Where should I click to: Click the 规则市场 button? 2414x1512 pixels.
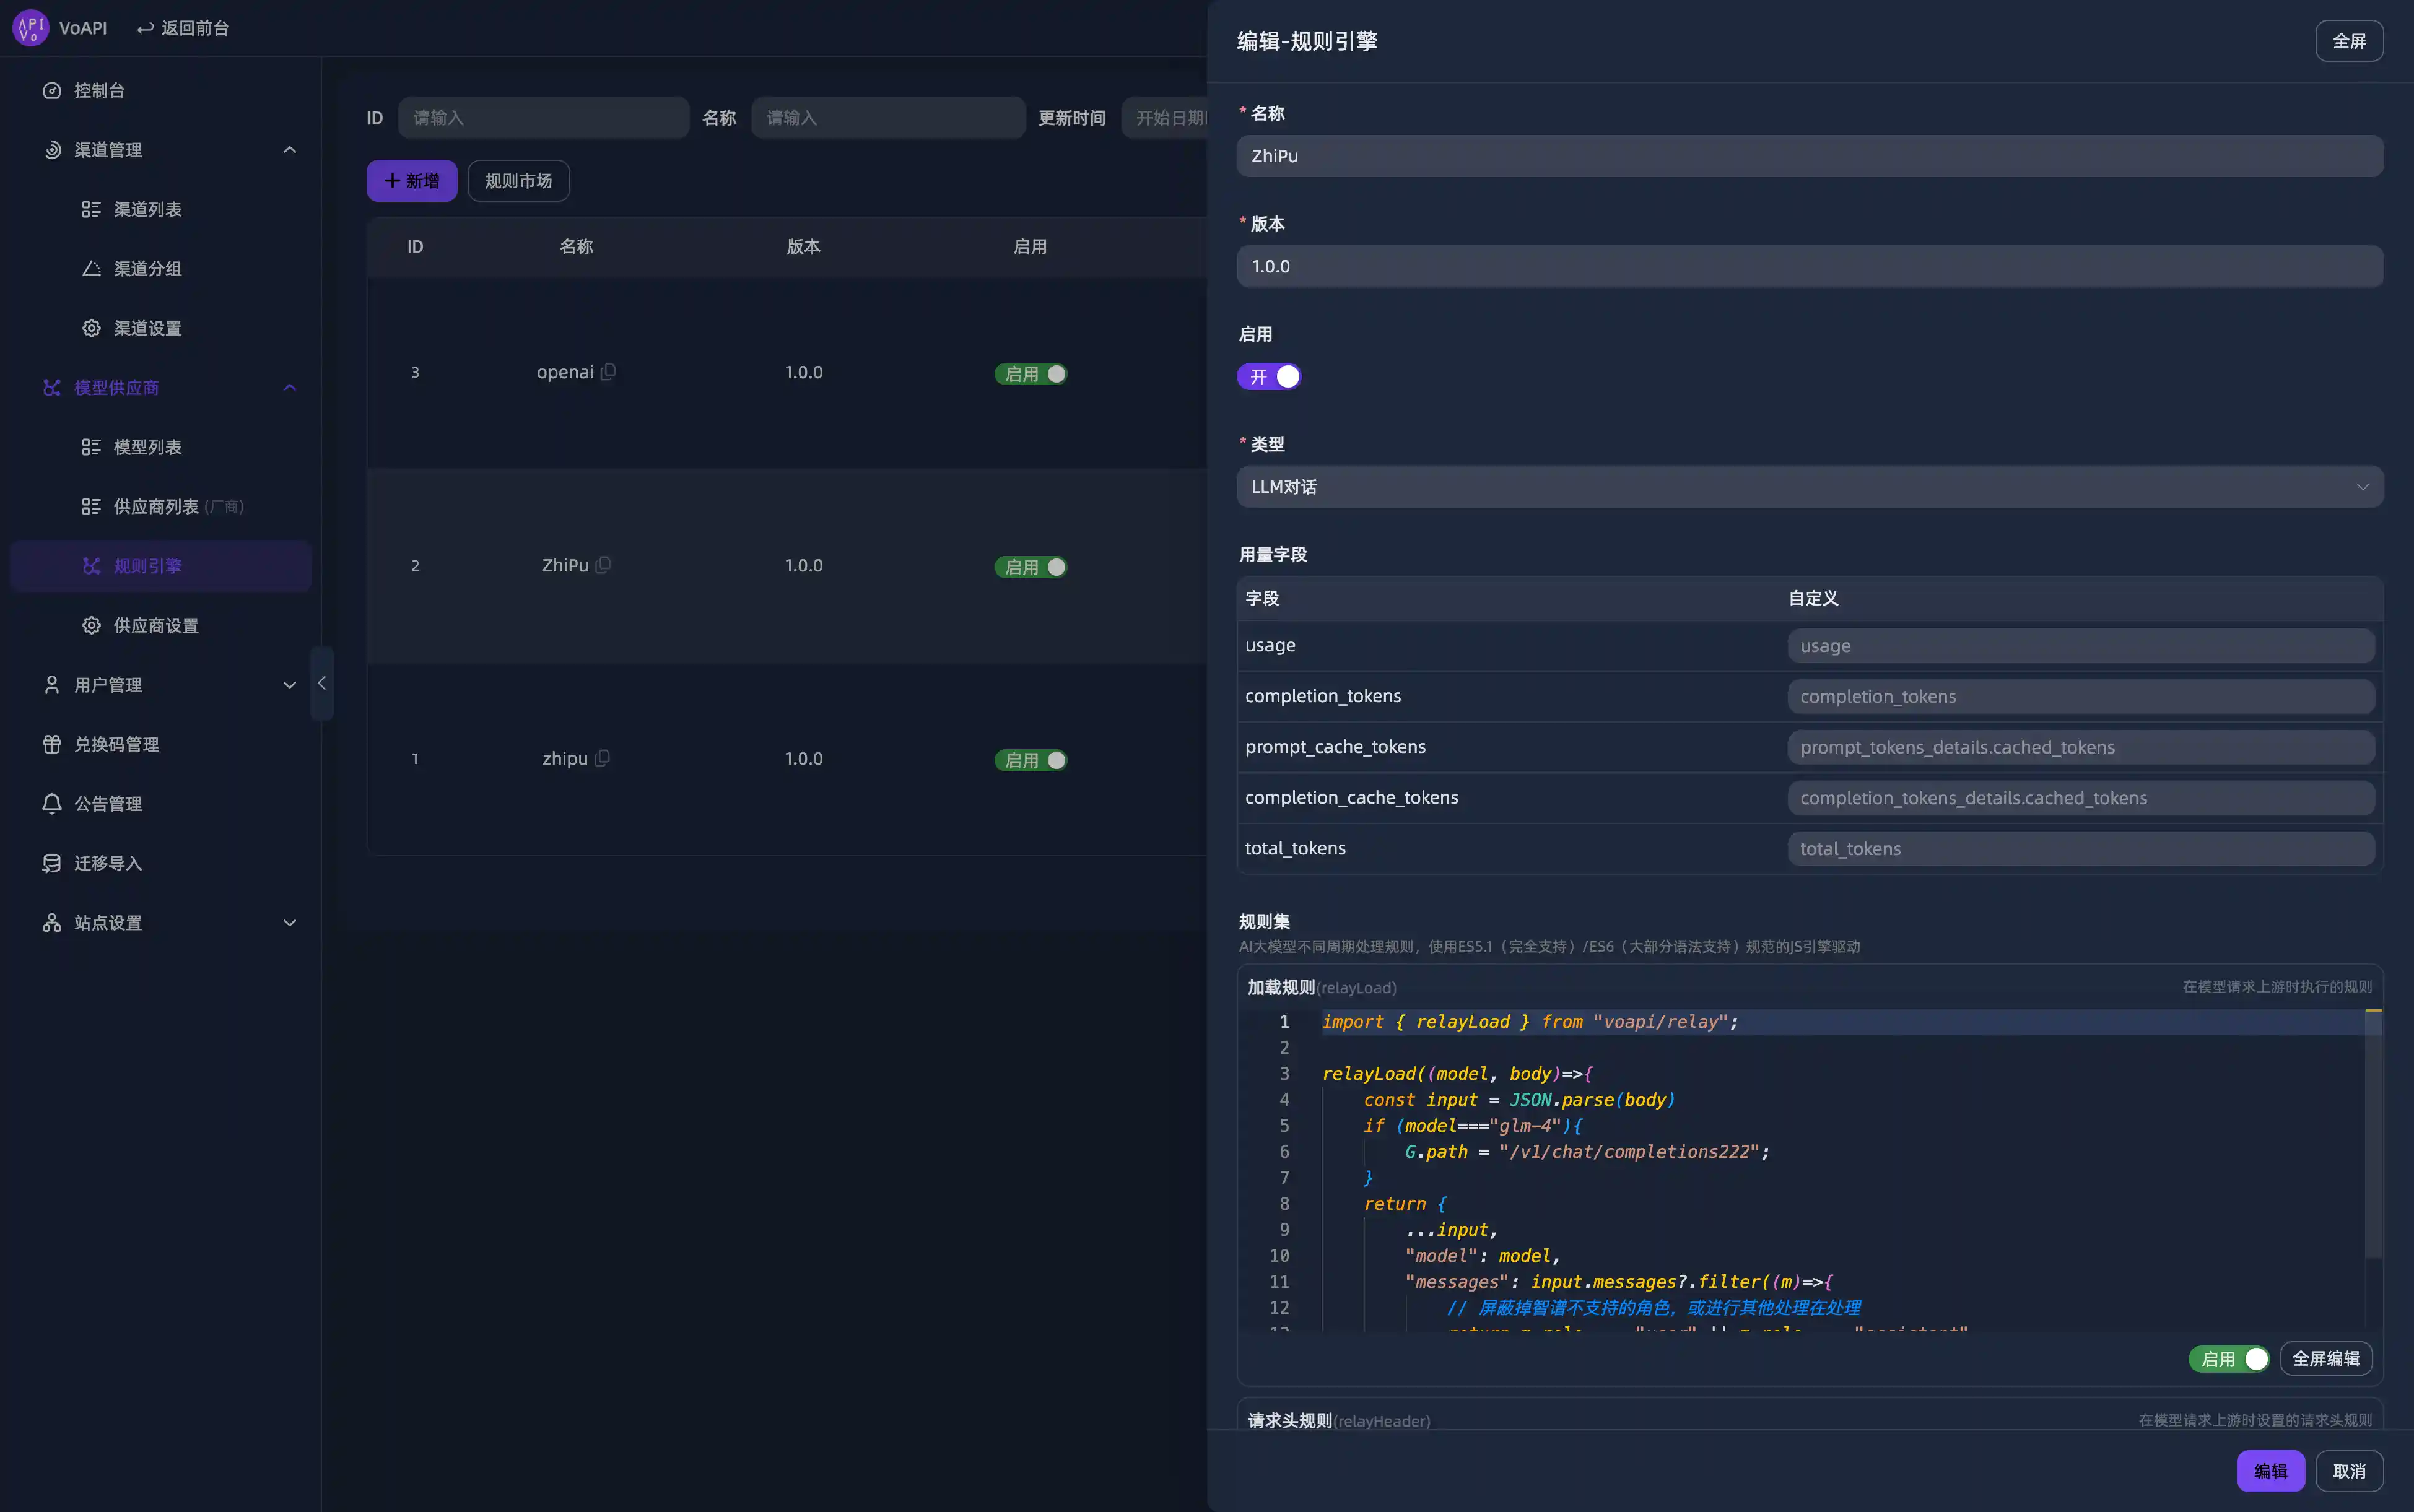[x=518, y=181]
